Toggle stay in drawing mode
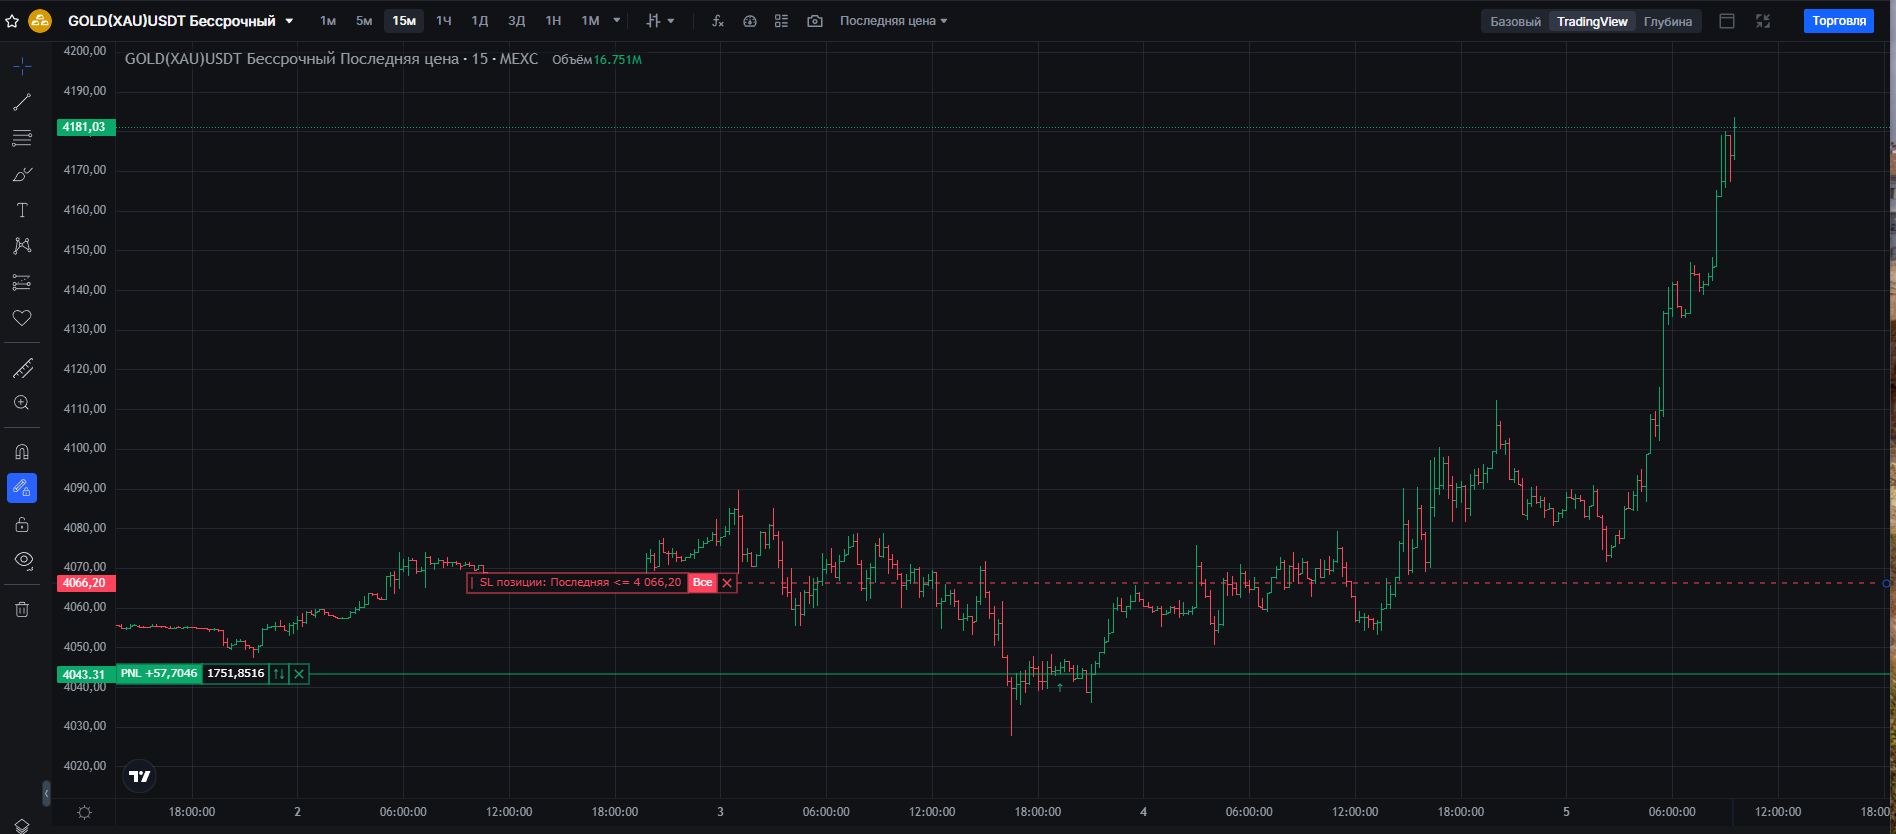The image size is (1896, 834). point(22,488)
